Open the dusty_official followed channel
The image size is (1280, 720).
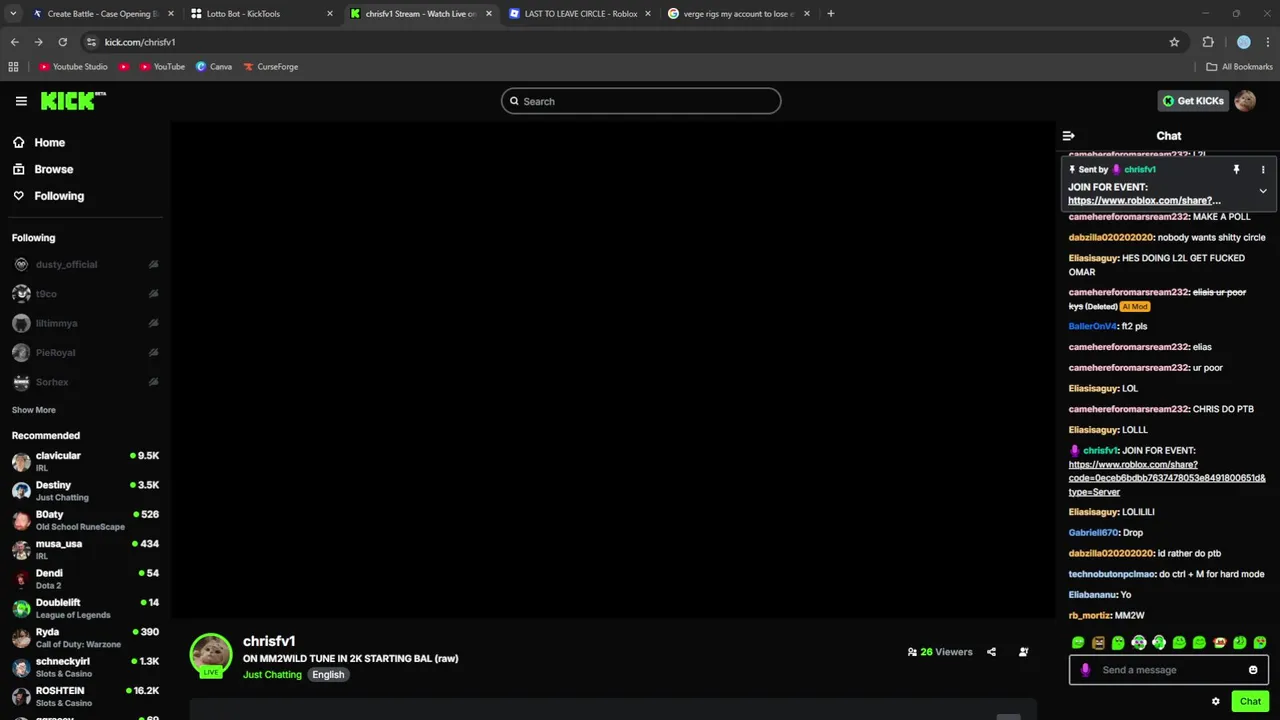(x=85, y=265)
